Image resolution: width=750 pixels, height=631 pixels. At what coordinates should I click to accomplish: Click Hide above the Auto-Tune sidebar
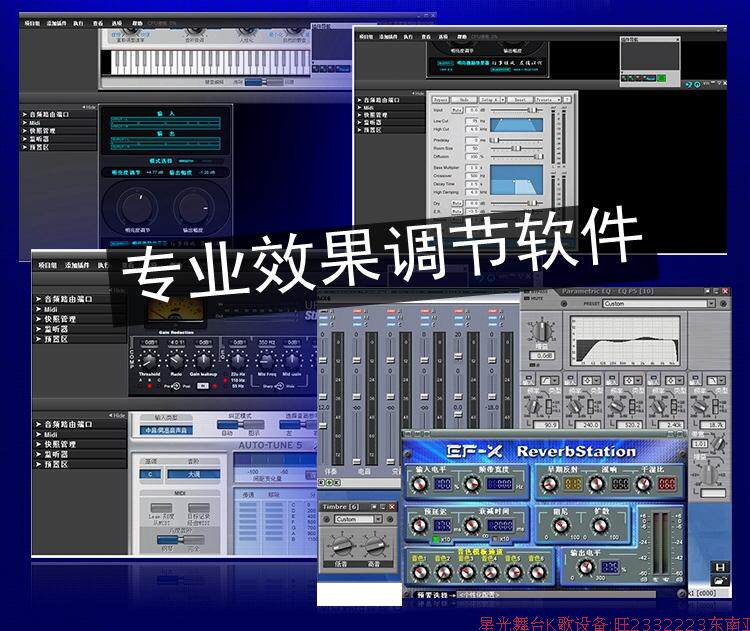(x=117, y=415)
